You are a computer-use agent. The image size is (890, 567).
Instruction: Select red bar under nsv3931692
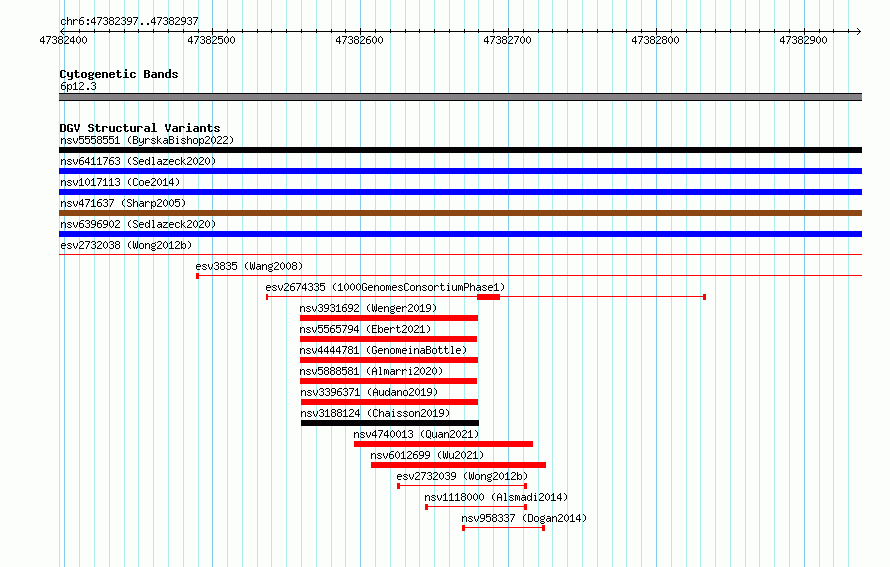389,318
